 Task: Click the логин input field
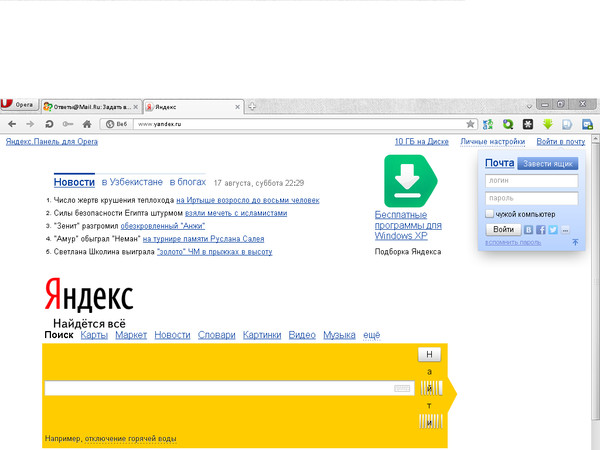click(x=532, y=181)
